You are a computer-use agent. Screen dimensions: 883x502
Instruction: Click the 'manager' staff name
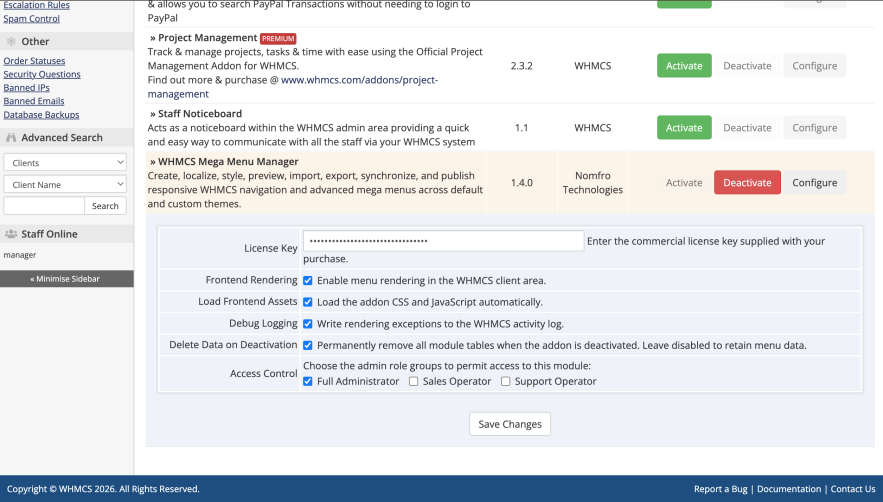coord(20,255)
